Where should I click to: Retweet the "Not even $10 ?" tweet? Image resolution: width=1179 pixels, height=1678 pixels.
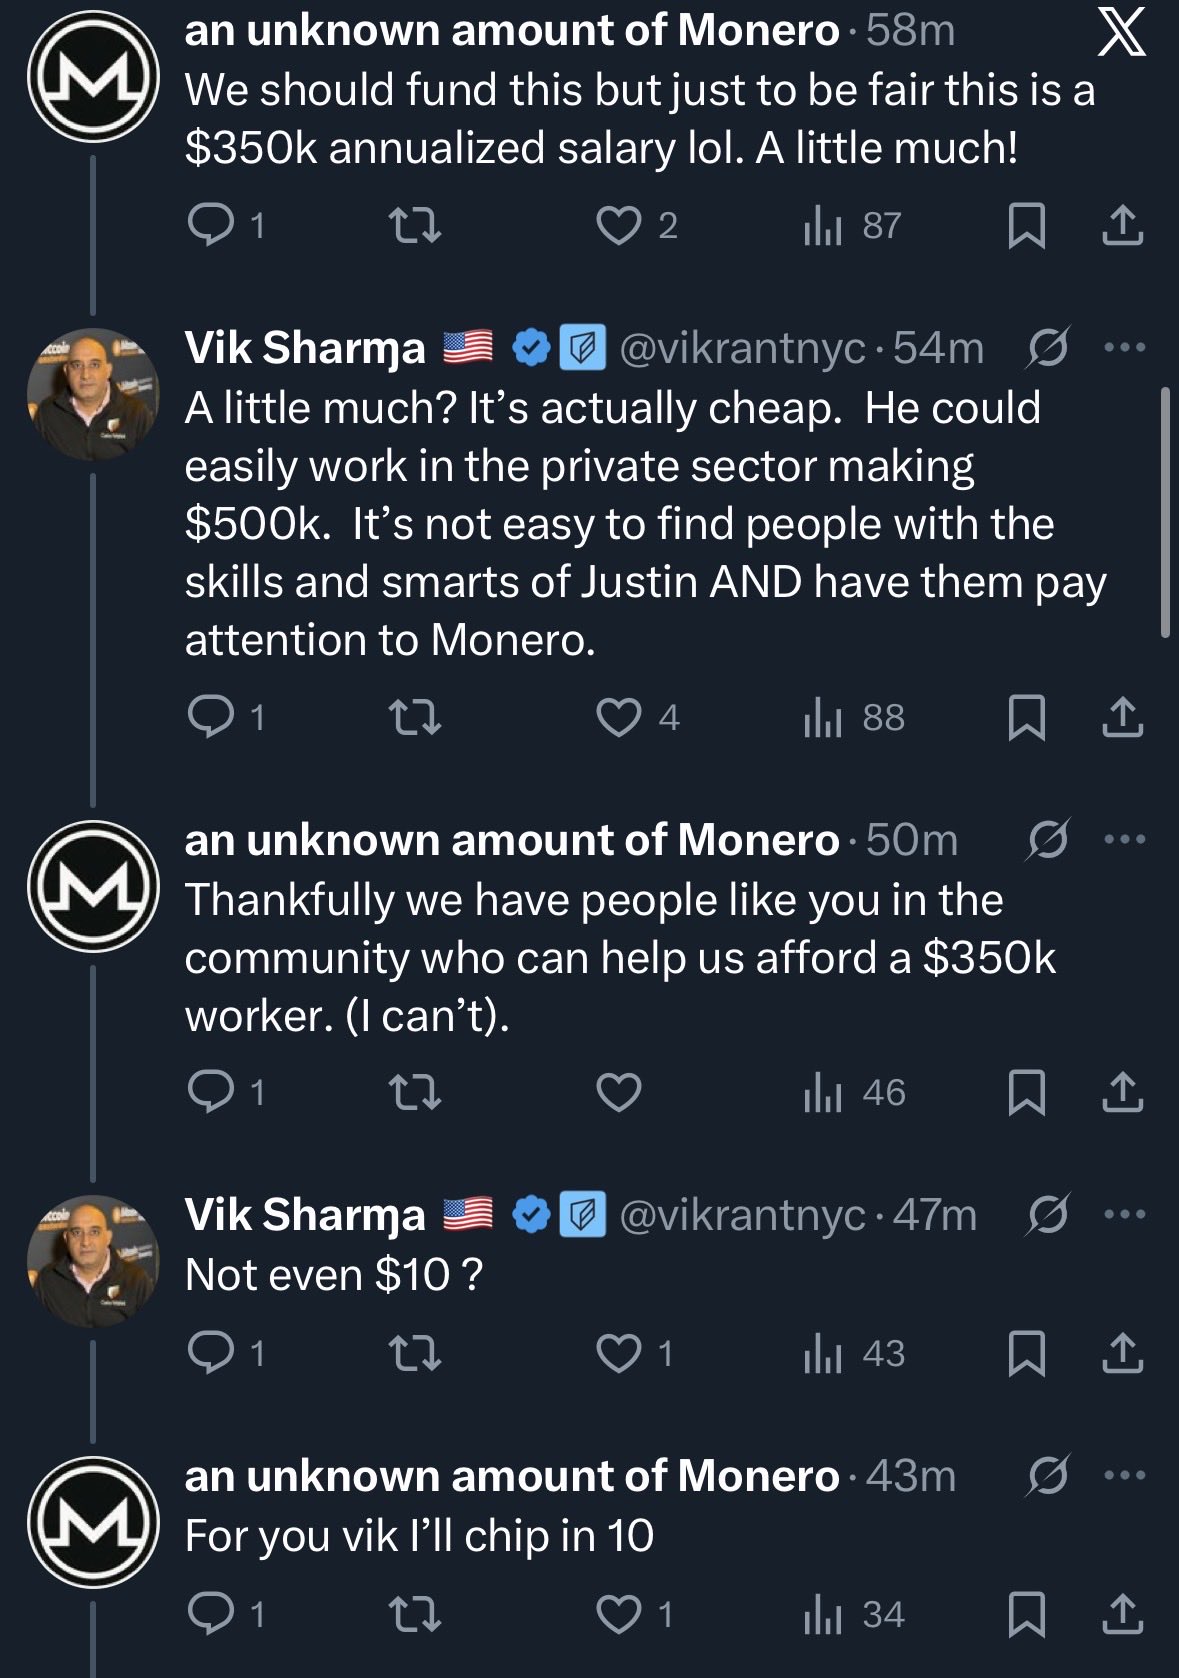[x=414, y=1353]
